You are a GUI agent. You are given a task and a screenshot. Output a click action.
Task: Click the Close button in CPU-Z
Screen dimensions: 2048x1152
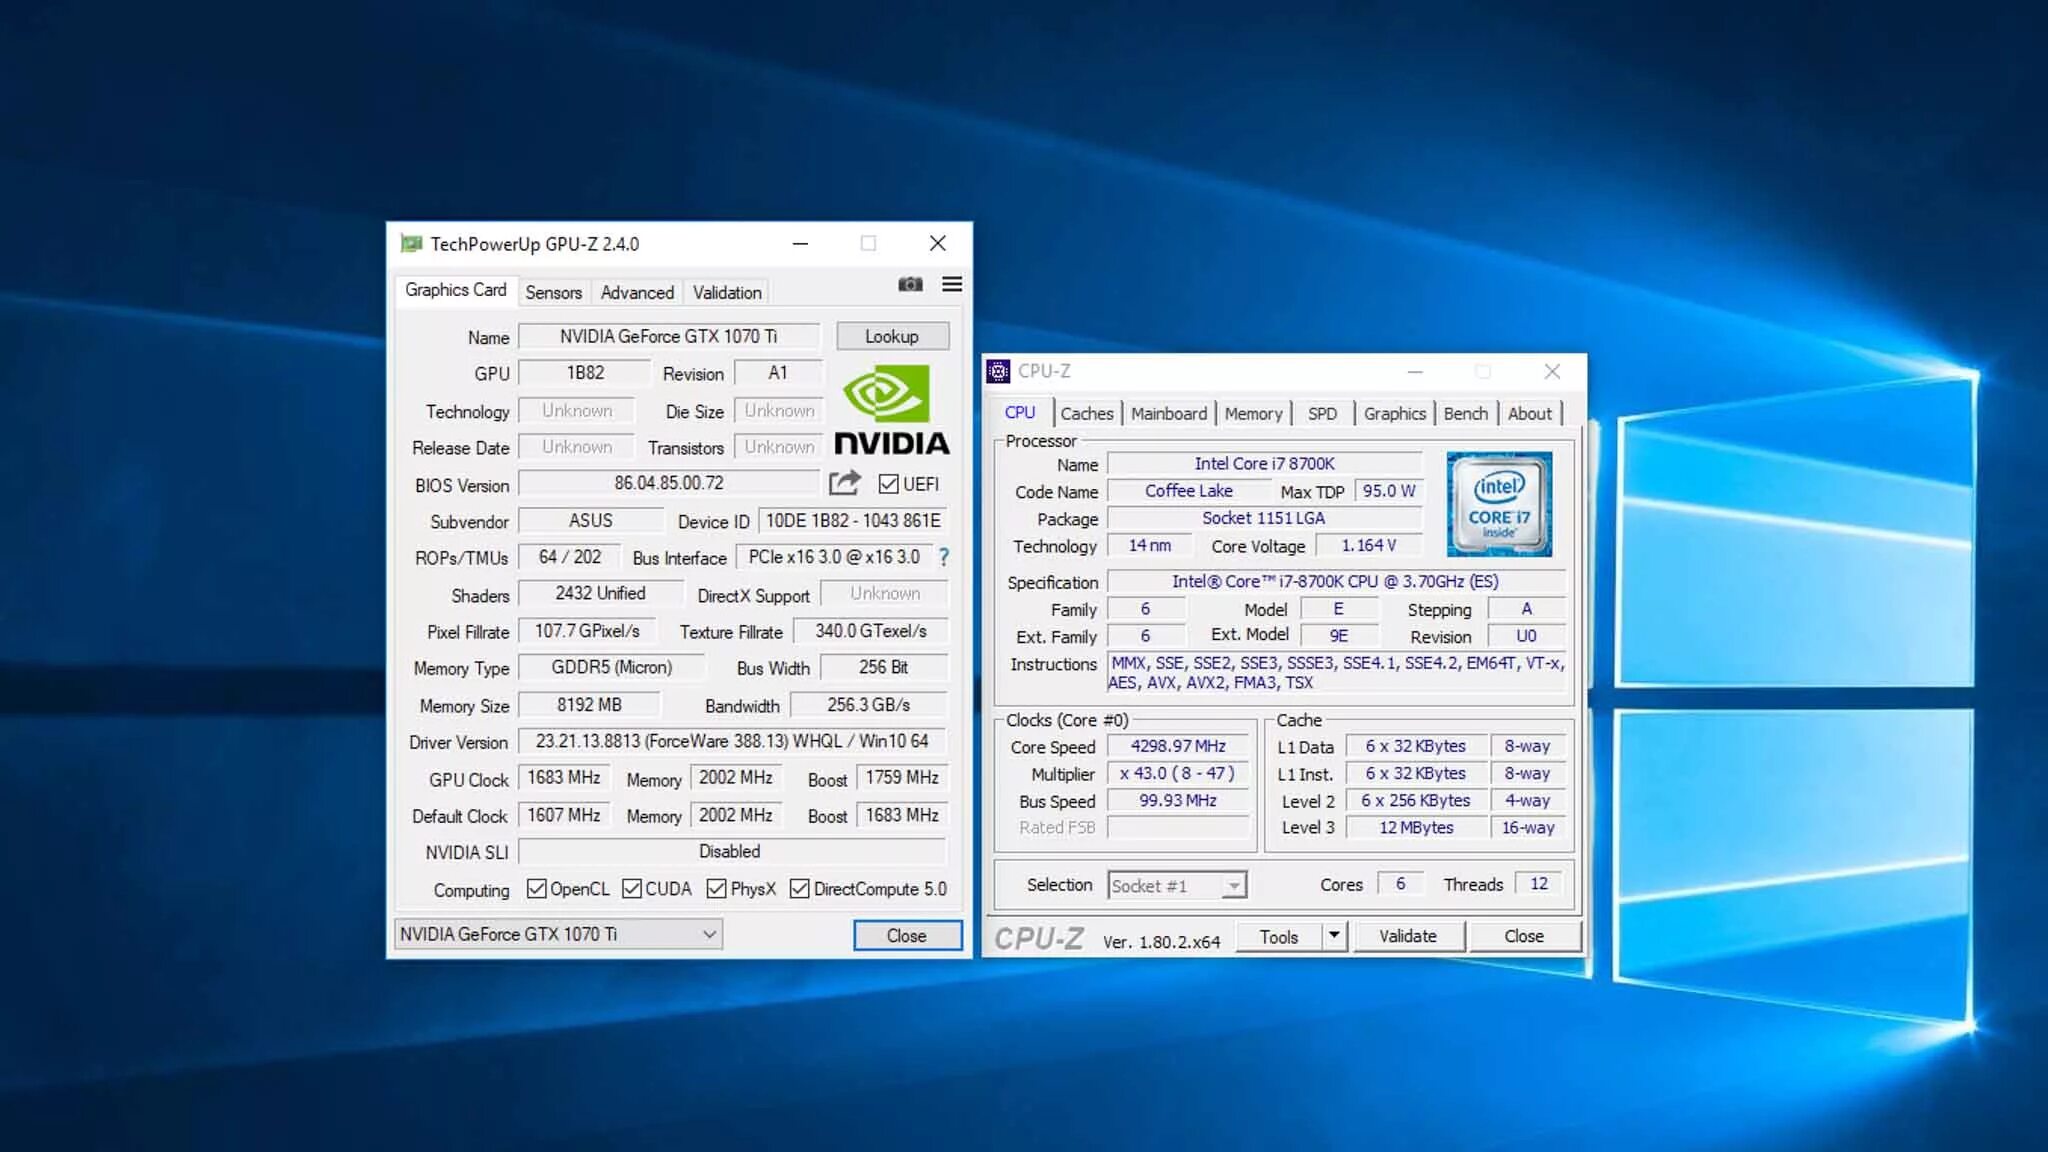[1524, 936]
